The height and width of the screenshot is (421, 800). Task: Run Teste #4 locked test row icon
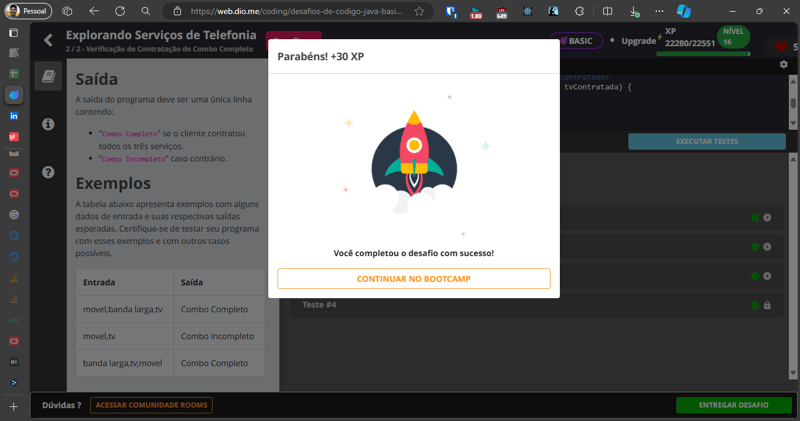(x=767, y=305)
